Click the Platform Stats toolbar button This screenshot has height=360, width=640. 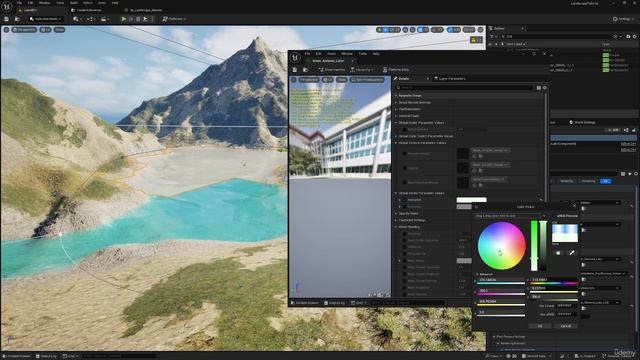(x=396, y=70)
